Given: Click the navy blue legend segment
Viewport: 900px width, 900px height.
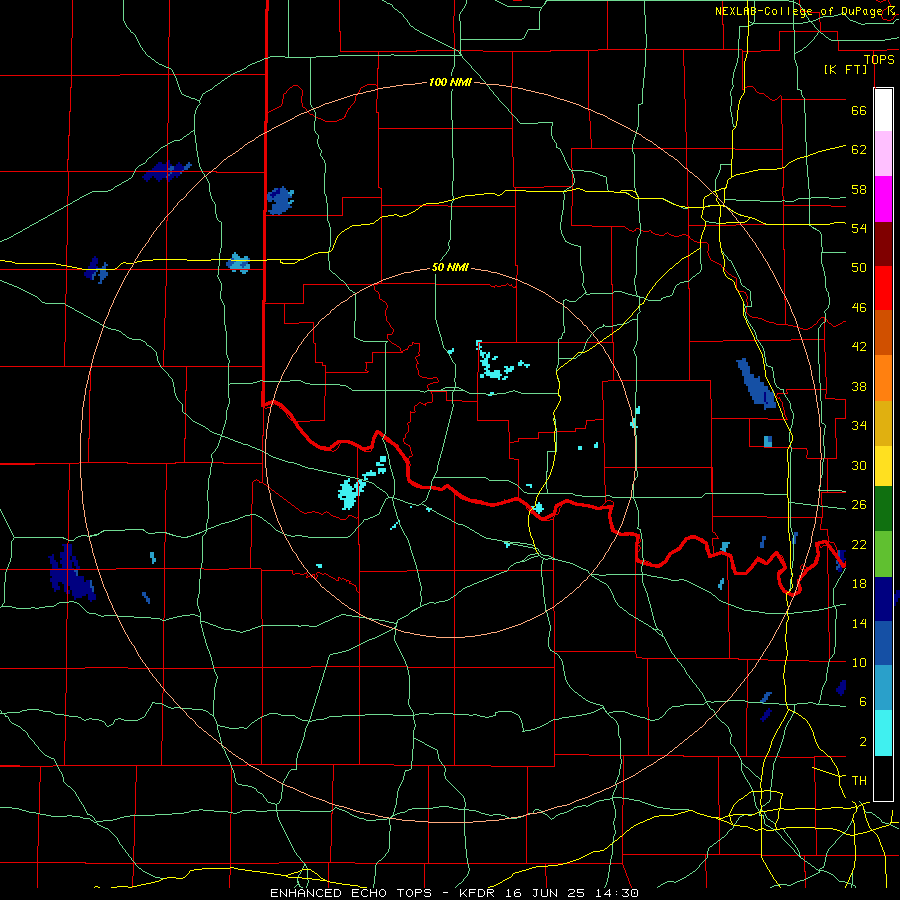Looking at the screenshot, I should coord(883,599).
